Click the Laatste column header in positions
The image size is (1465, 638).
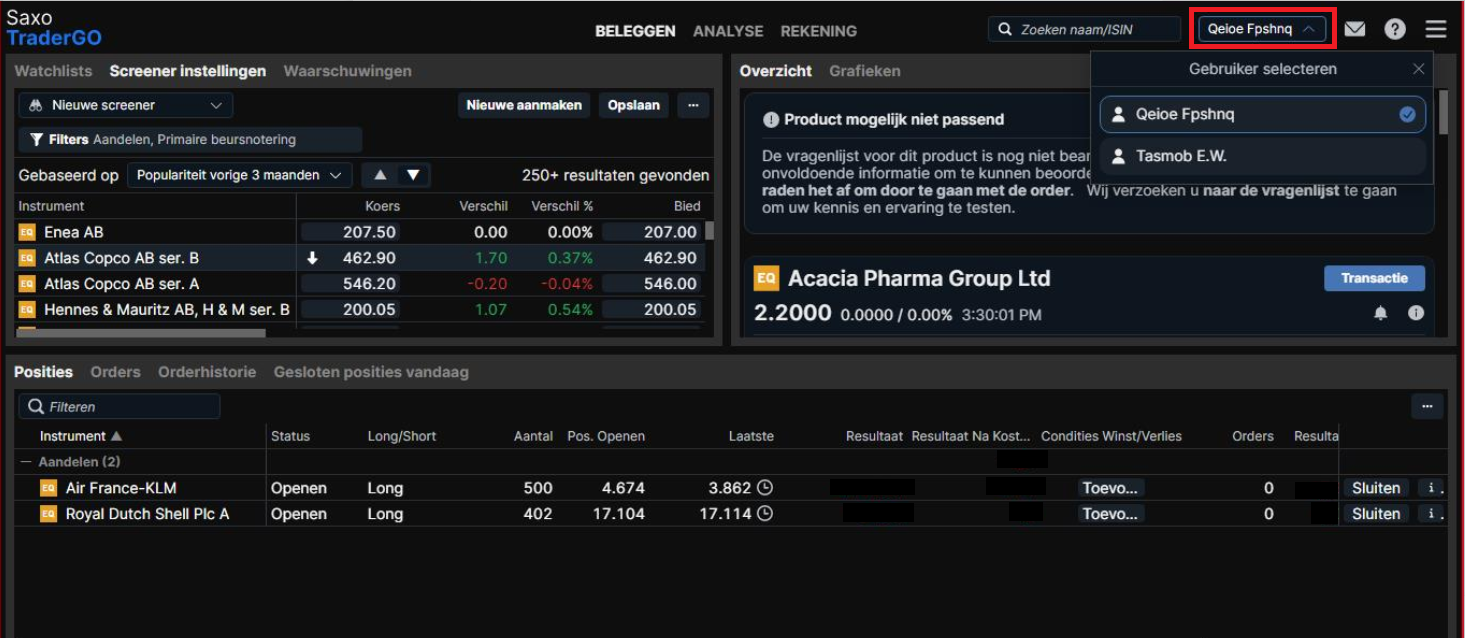pyautogui.click(x=751, y=436)
